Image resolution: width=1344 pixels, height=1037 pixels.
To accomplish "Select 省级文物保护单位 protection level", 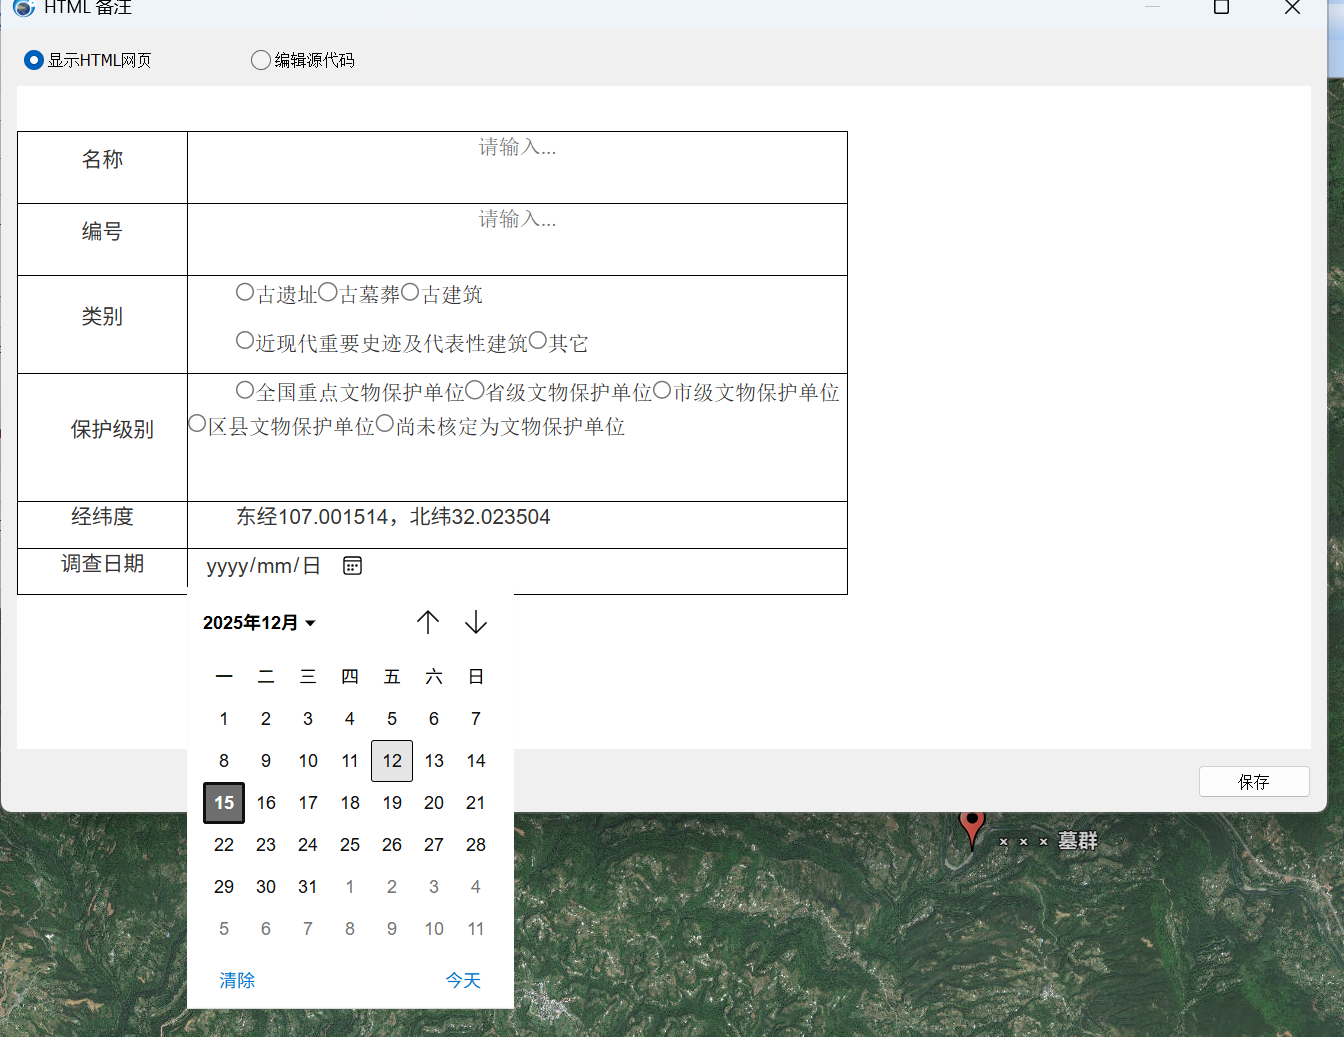I will pos(475,390).
